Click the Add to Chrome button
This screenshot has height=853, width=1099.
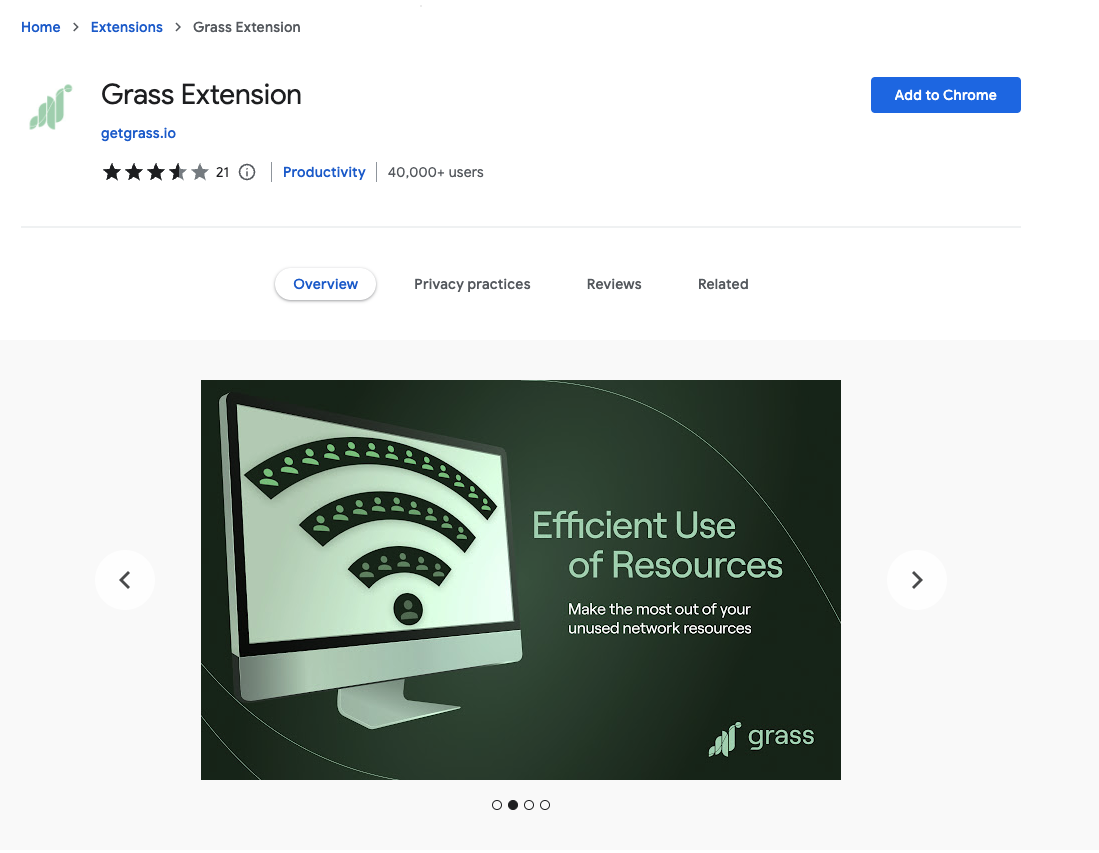(x=946, y=95)
